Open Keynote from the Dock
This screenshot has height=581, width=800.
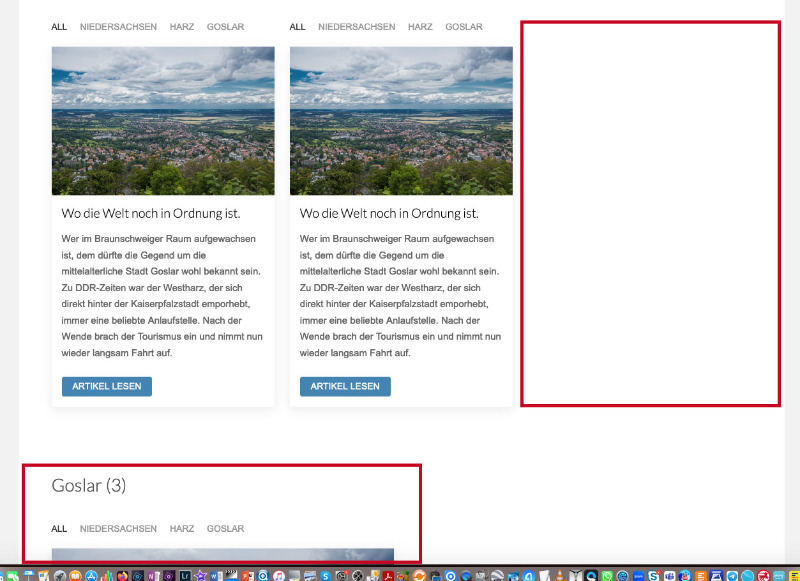click(x=29, y=575)
